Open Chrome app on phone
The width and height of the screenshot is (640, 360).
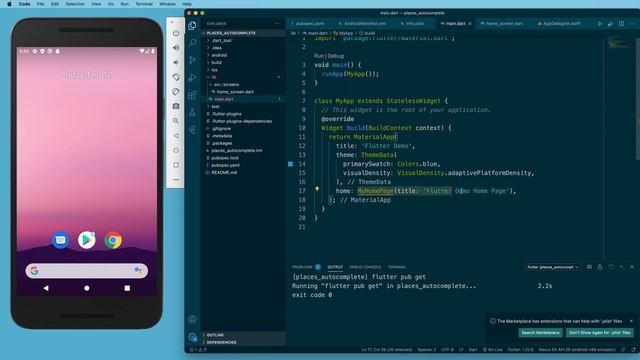[x=113, y=240]
